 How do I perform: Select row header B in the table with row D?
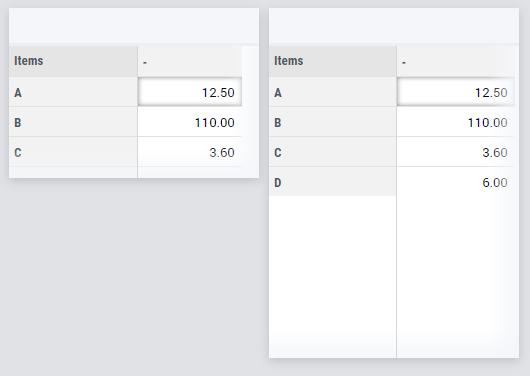coord(333,122)
